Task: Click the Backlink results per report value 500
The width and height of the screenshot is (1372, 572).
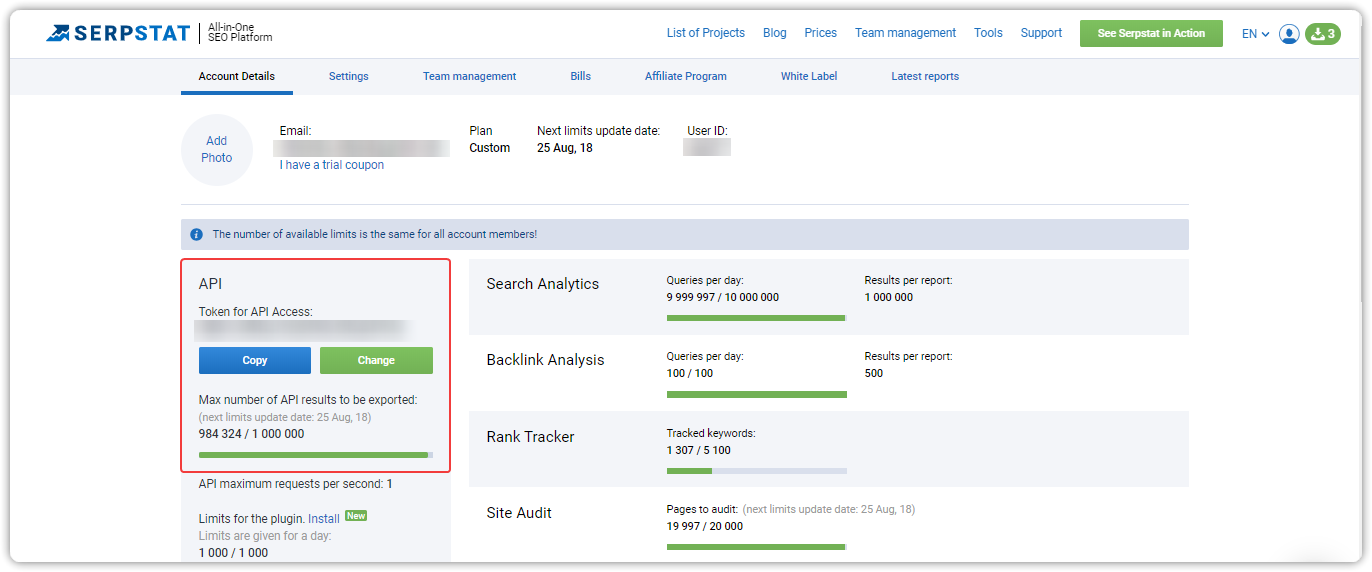Action: tap(874, 373)
